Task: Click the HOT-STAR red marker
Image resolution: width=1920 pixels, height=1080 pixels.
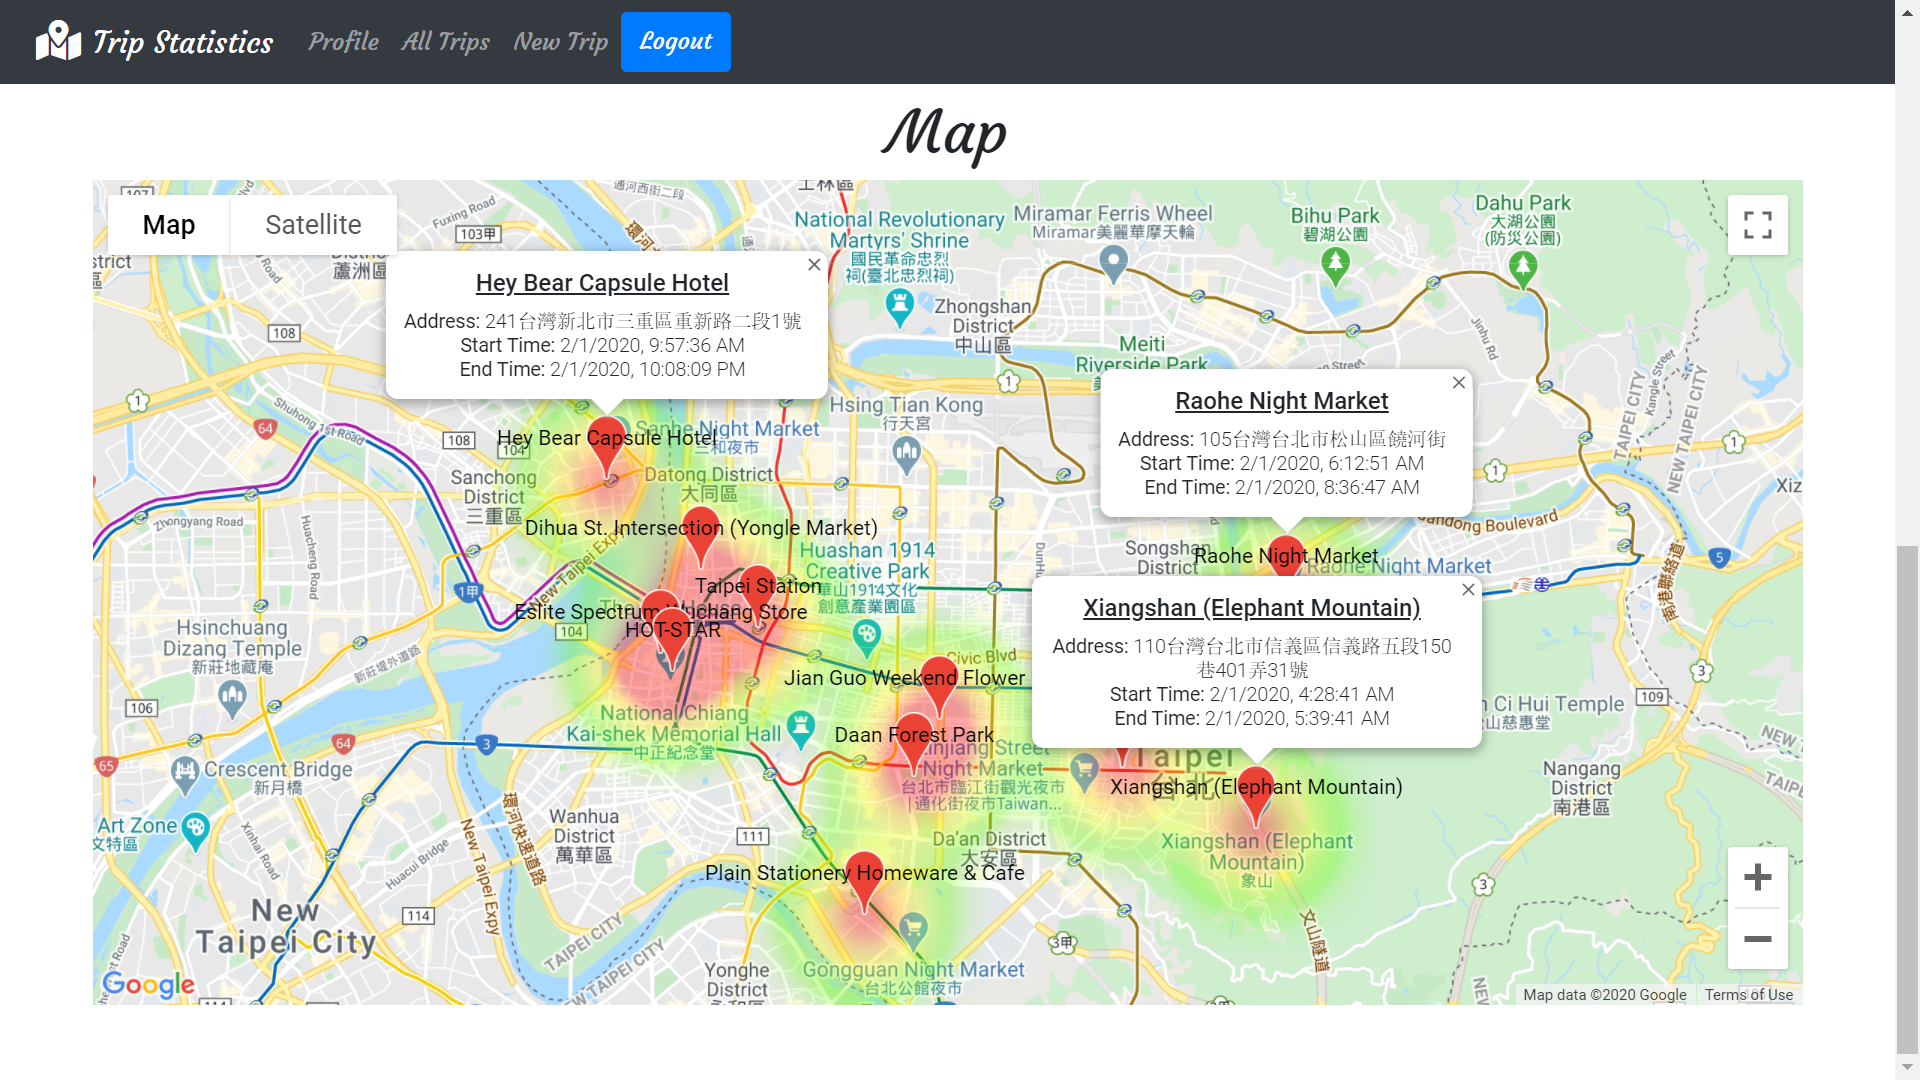Action: [673, 639]
